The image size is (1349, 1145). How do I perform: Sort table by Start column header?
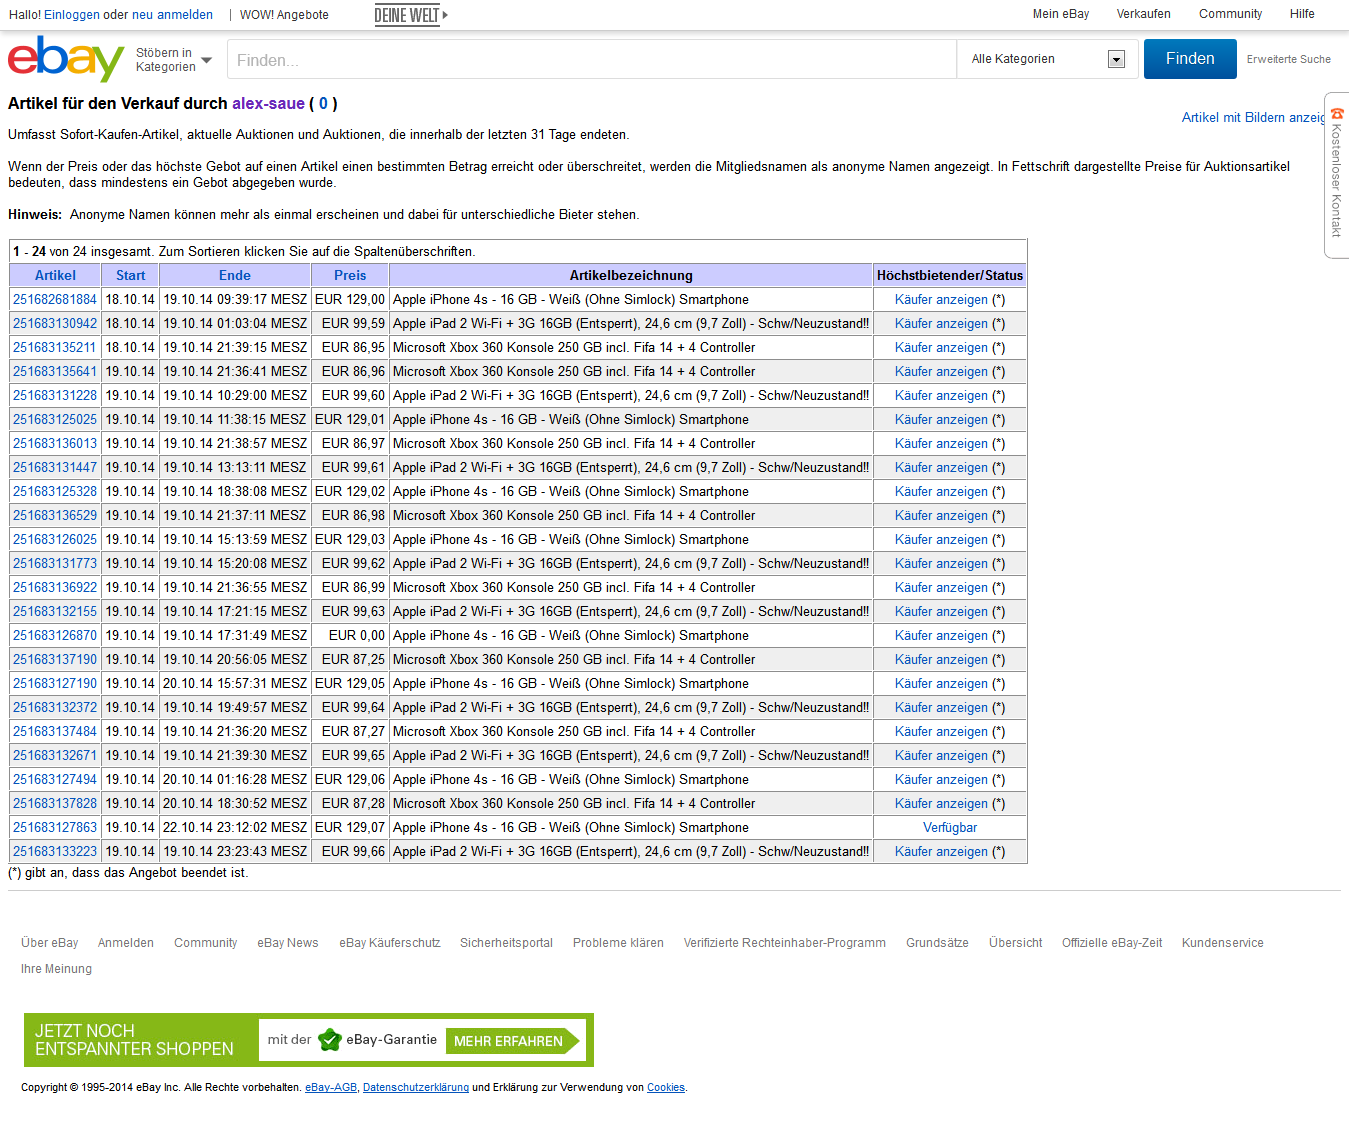pyautogui.click(x=130, y=276)
